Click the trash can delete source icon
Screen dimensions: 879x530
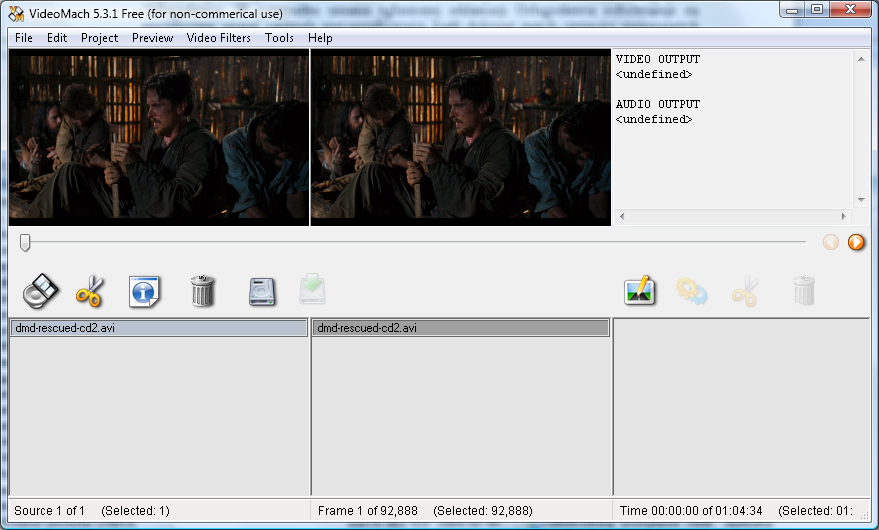202,291
